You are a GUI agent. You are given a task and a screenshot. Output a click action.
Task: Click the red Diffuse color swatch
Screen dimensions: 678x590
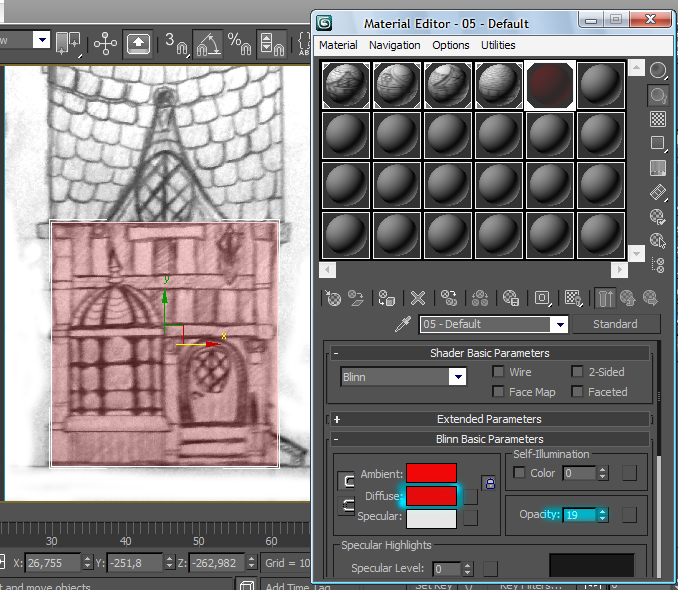431,496
